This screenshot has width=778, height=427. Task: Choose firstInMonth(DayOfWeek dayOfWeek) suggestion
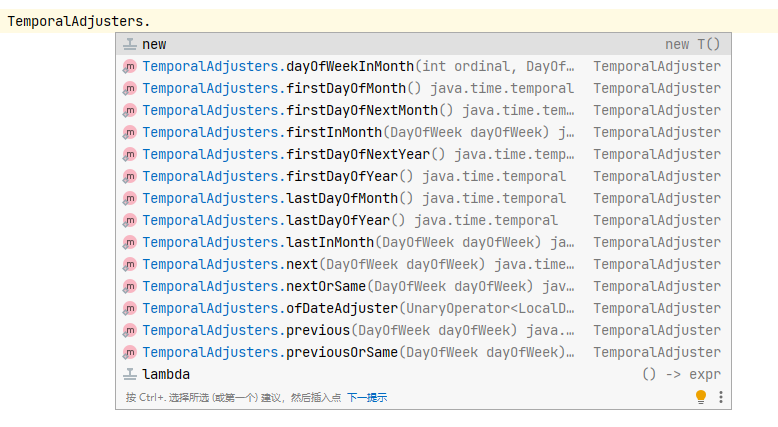(x=423, y=132)
